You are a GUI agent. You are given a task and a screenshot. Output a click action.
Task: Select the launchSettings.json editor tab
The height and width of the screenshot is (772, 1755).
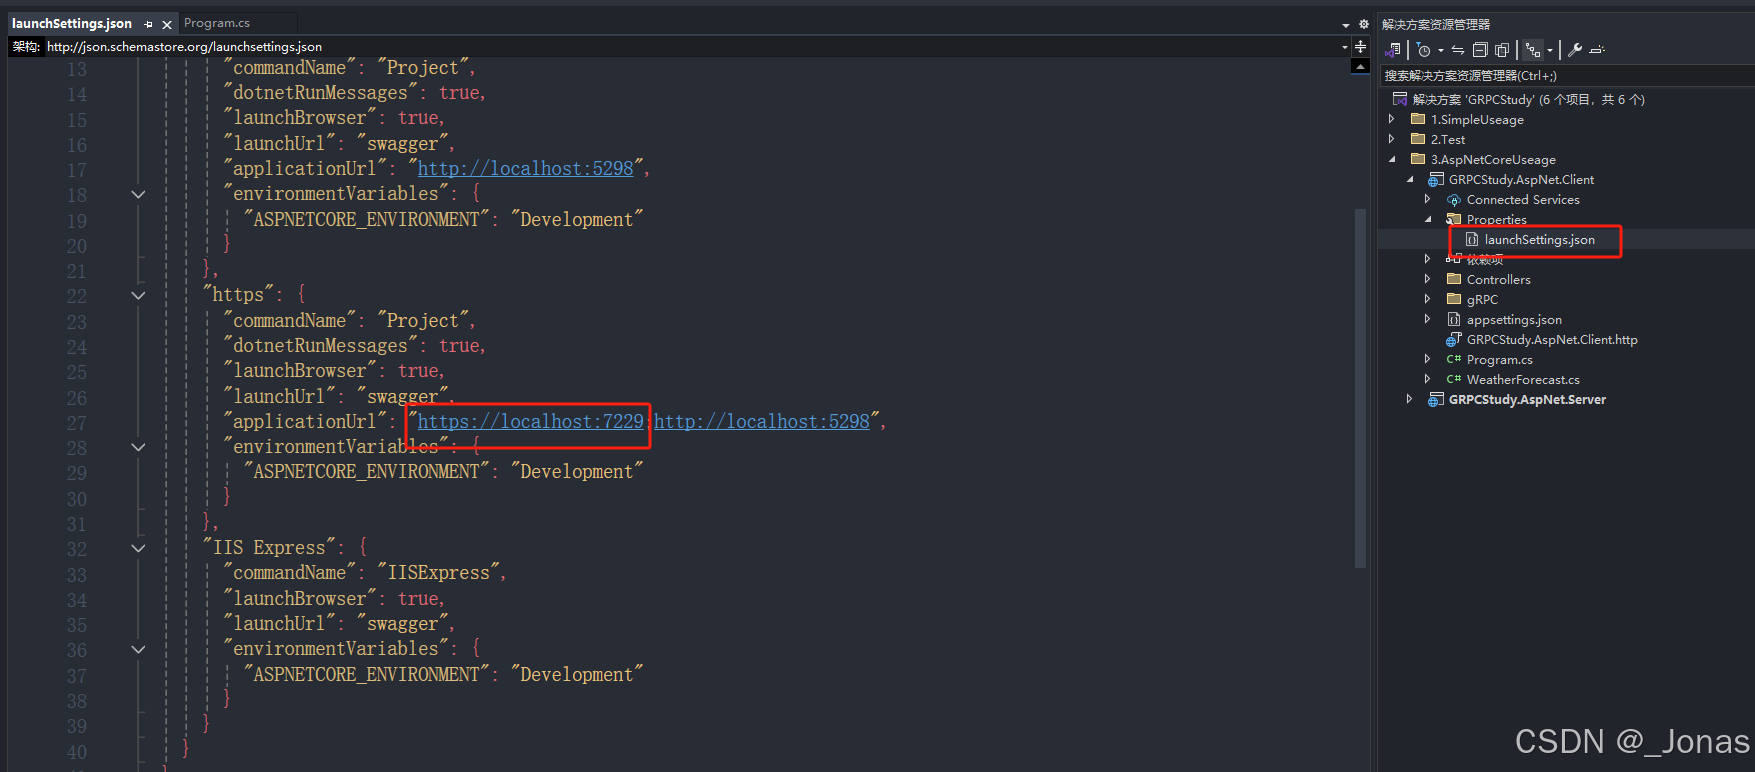tap(72, 23)
